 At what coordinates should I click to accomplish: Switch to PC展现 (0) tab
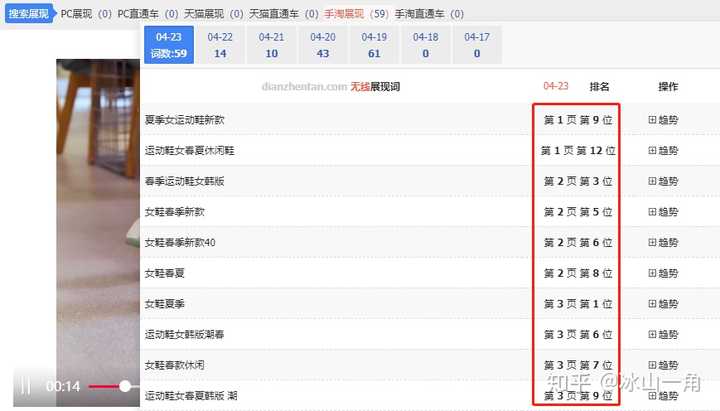point(86,14)
